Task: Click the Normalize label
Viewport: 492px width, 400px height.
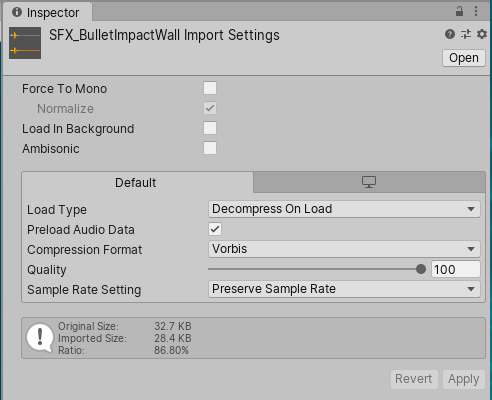Action: pos(65,109)
